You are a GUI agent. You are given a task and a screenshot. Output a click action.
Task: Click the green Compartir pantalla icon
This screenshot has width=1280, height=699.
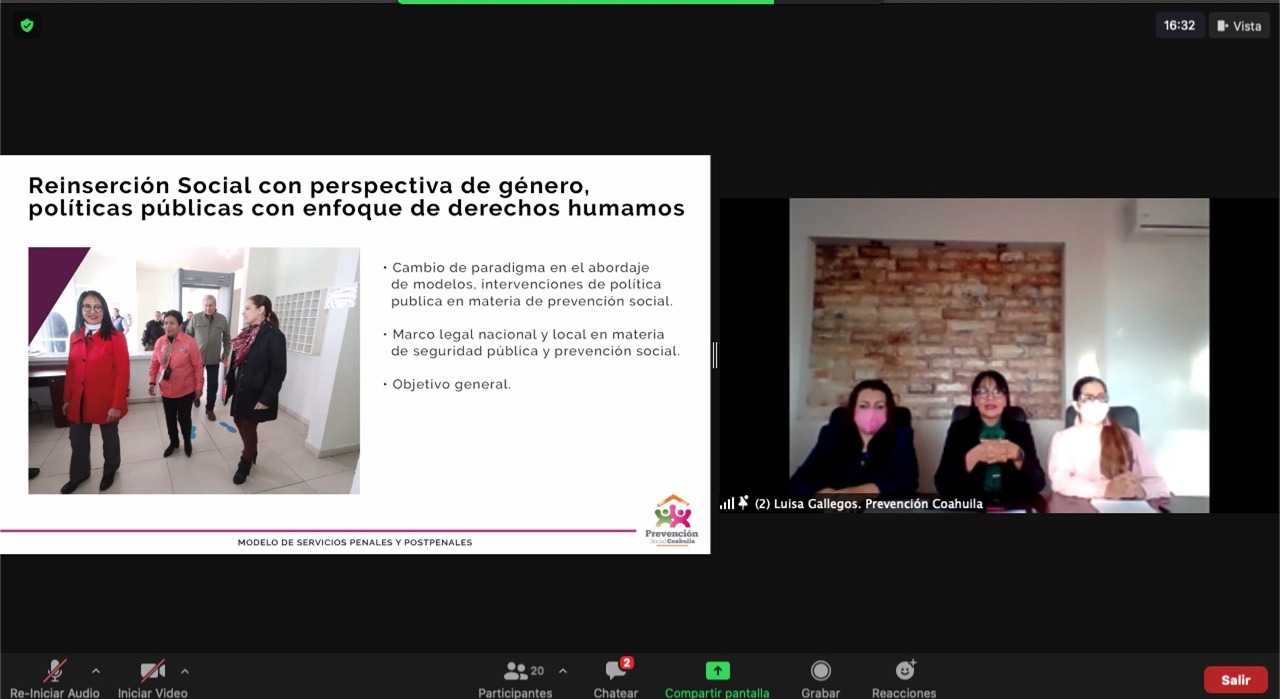pos(717,671)
